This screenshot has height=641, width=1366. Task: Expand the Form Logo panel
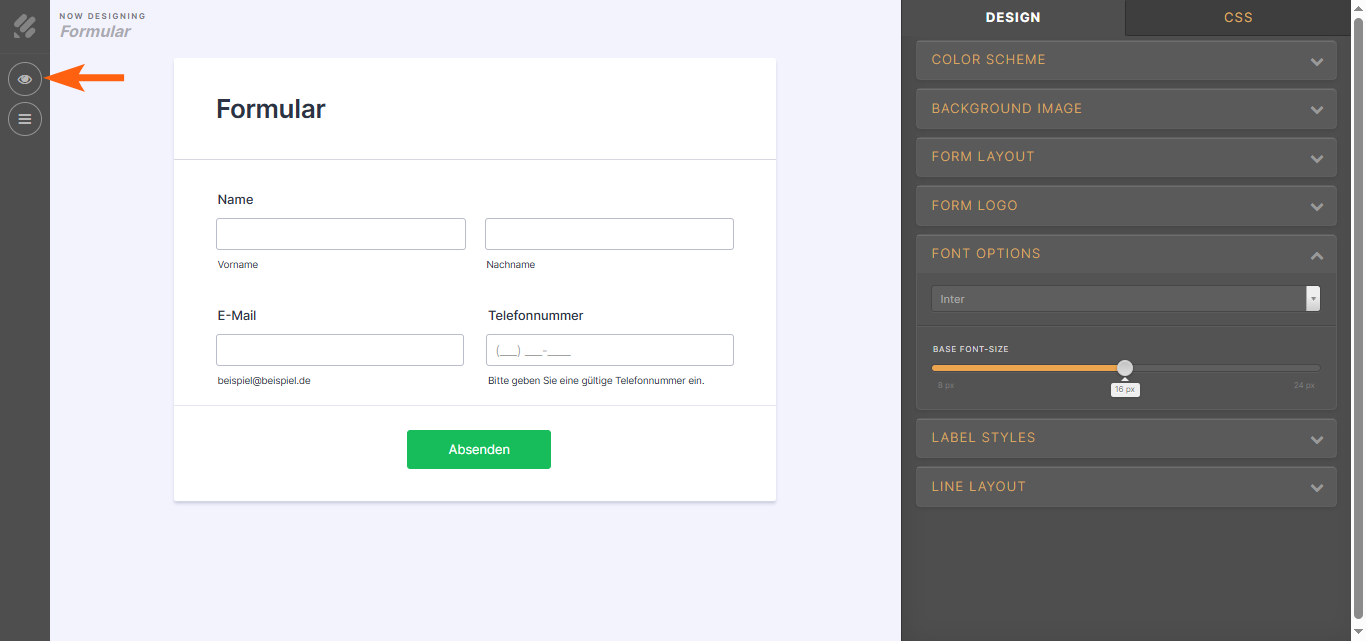(x=1126, y=206)
